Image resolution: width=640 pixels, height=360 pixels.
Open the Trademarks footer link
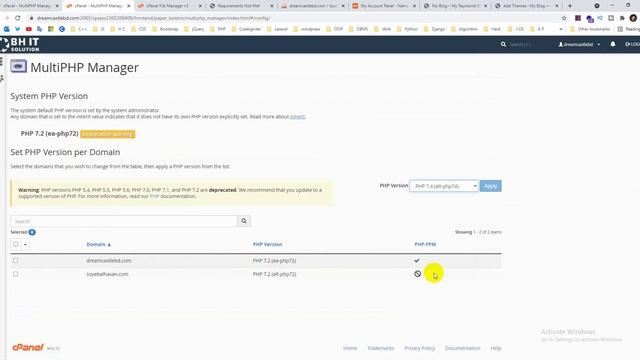coord(380,348)
